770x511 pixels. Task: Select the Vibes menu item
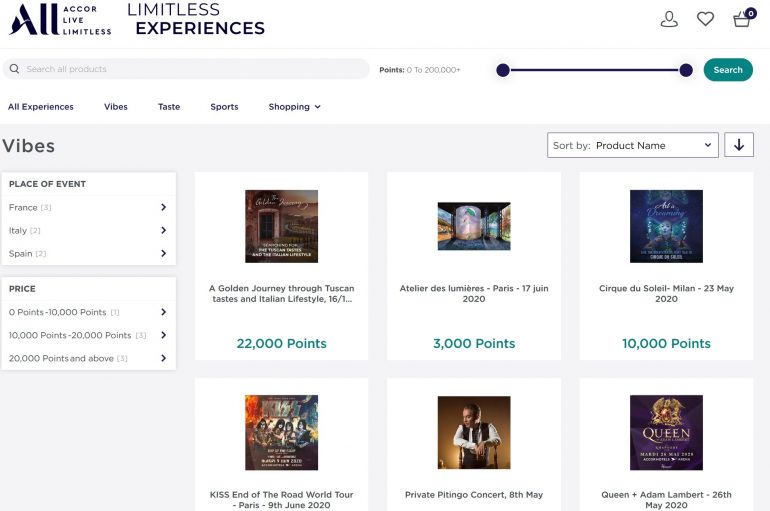116,107
